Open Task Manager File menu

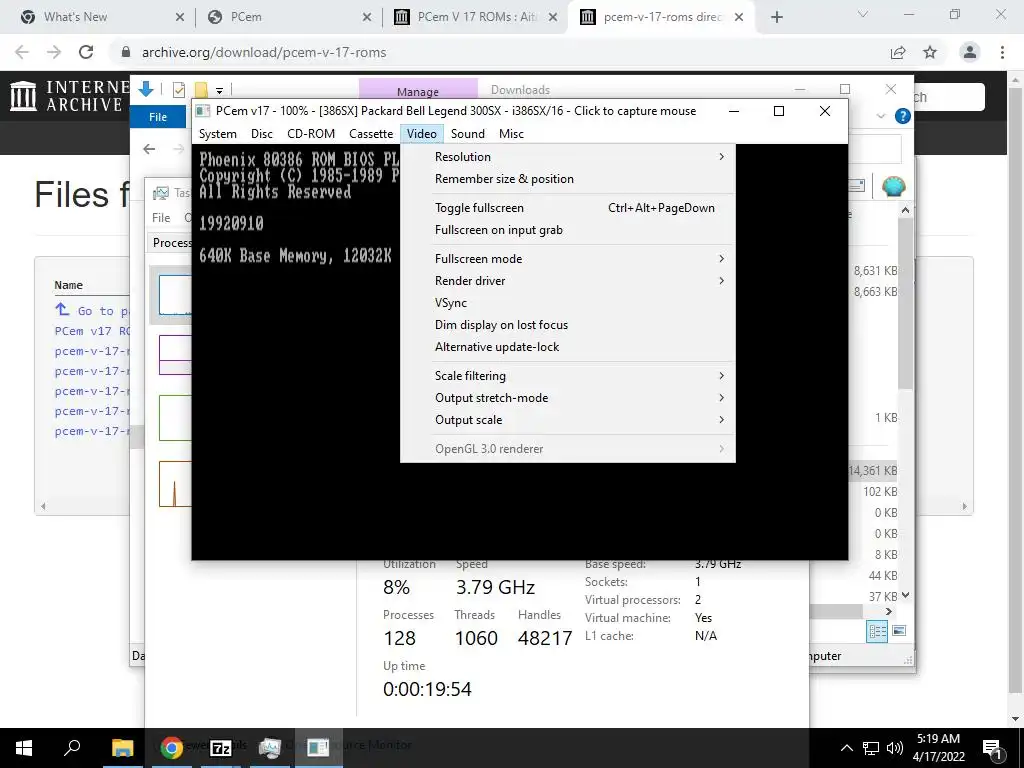(x=161, y=217)
